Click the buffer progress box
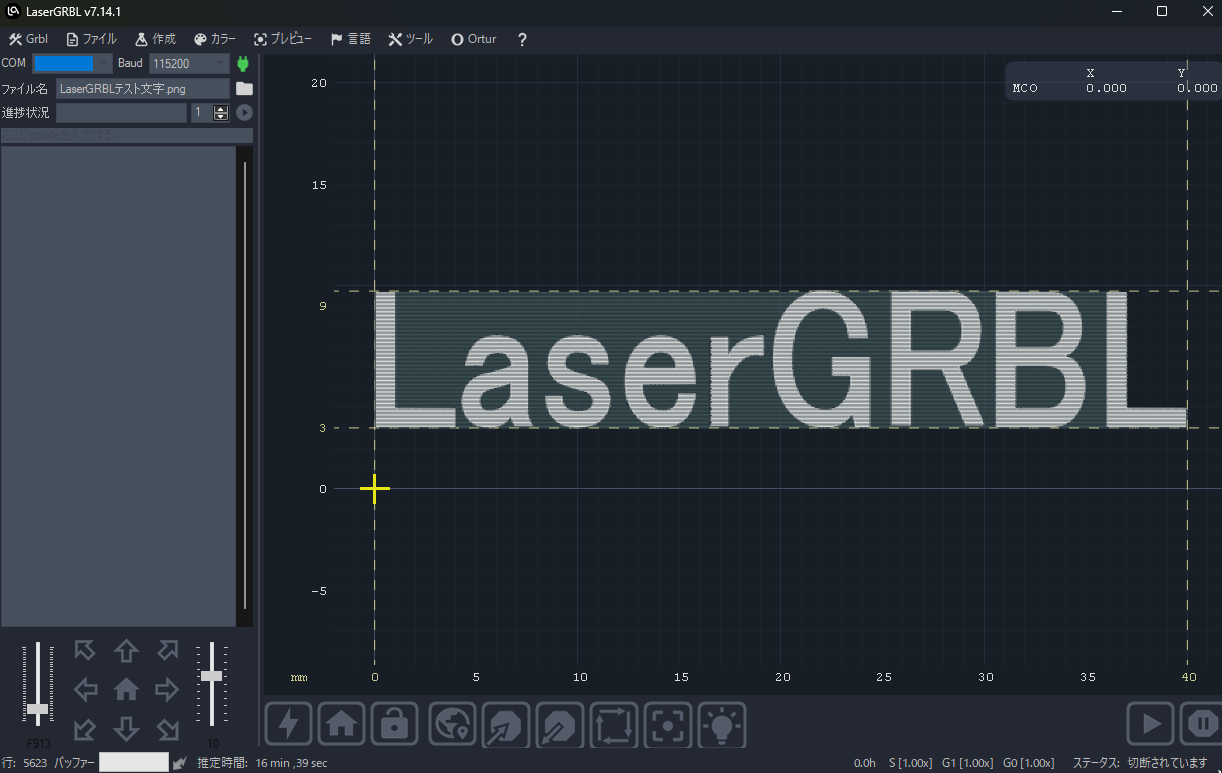The image size is (1222, 773). point(134,763)
